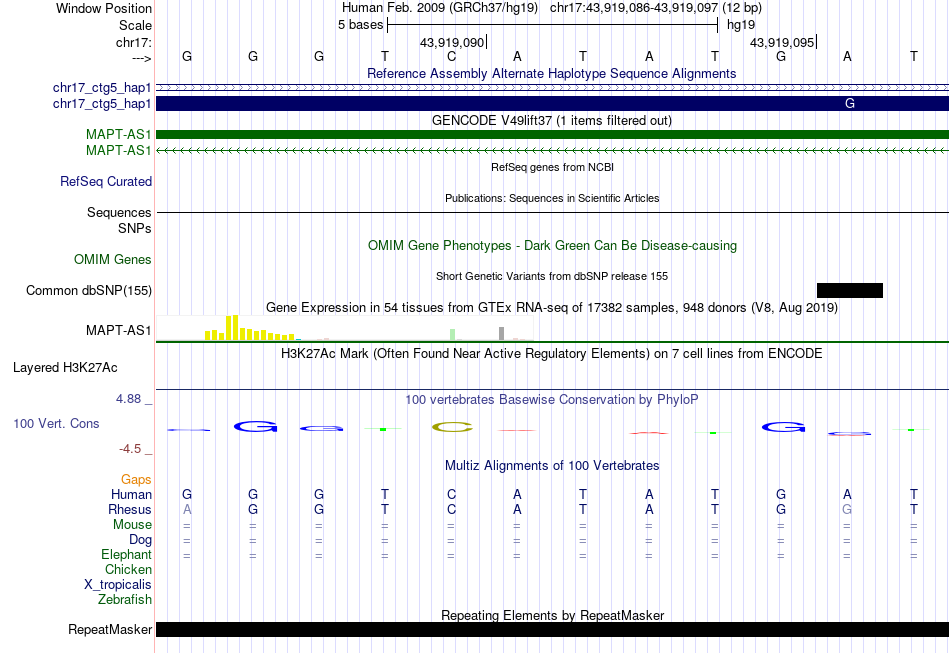Screen dimensions: 950x653
Task: Click the Scale track label
Action: pos(135,25)
